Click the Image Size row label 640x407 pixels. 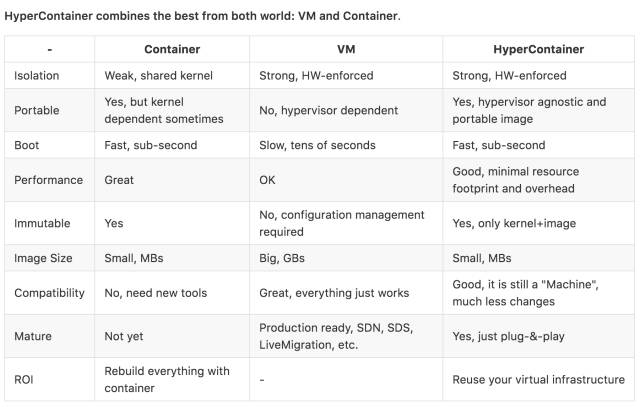[x=43, y=258]
